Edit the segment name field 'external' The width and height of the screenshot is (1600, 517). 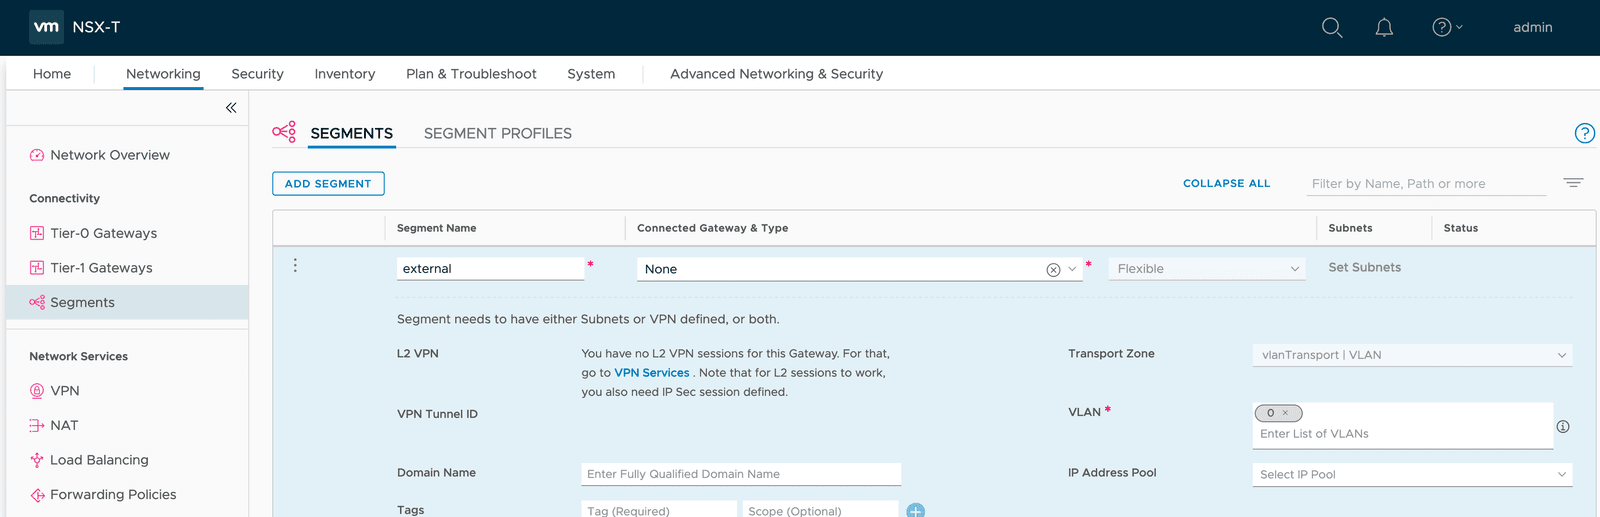point(490,269)
